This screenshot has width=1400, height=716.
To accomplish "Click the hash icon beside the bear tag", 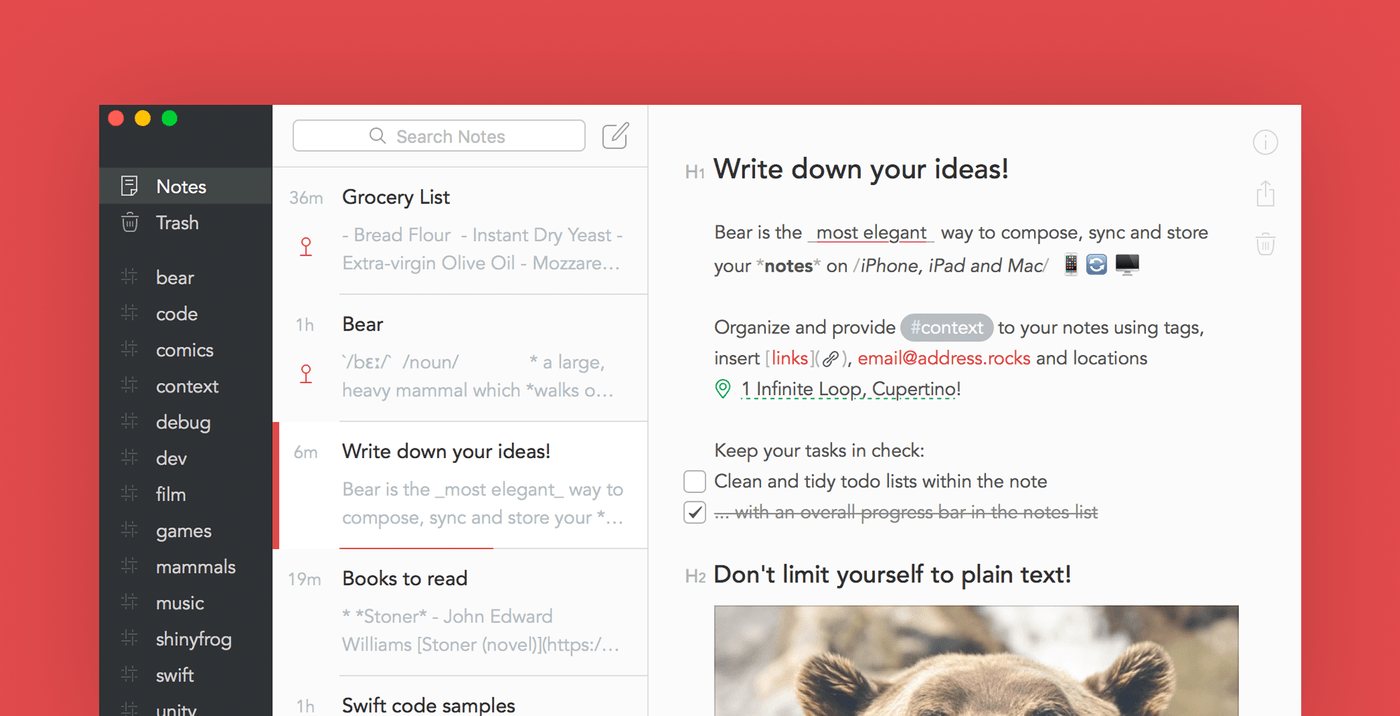I will [129, 277].
